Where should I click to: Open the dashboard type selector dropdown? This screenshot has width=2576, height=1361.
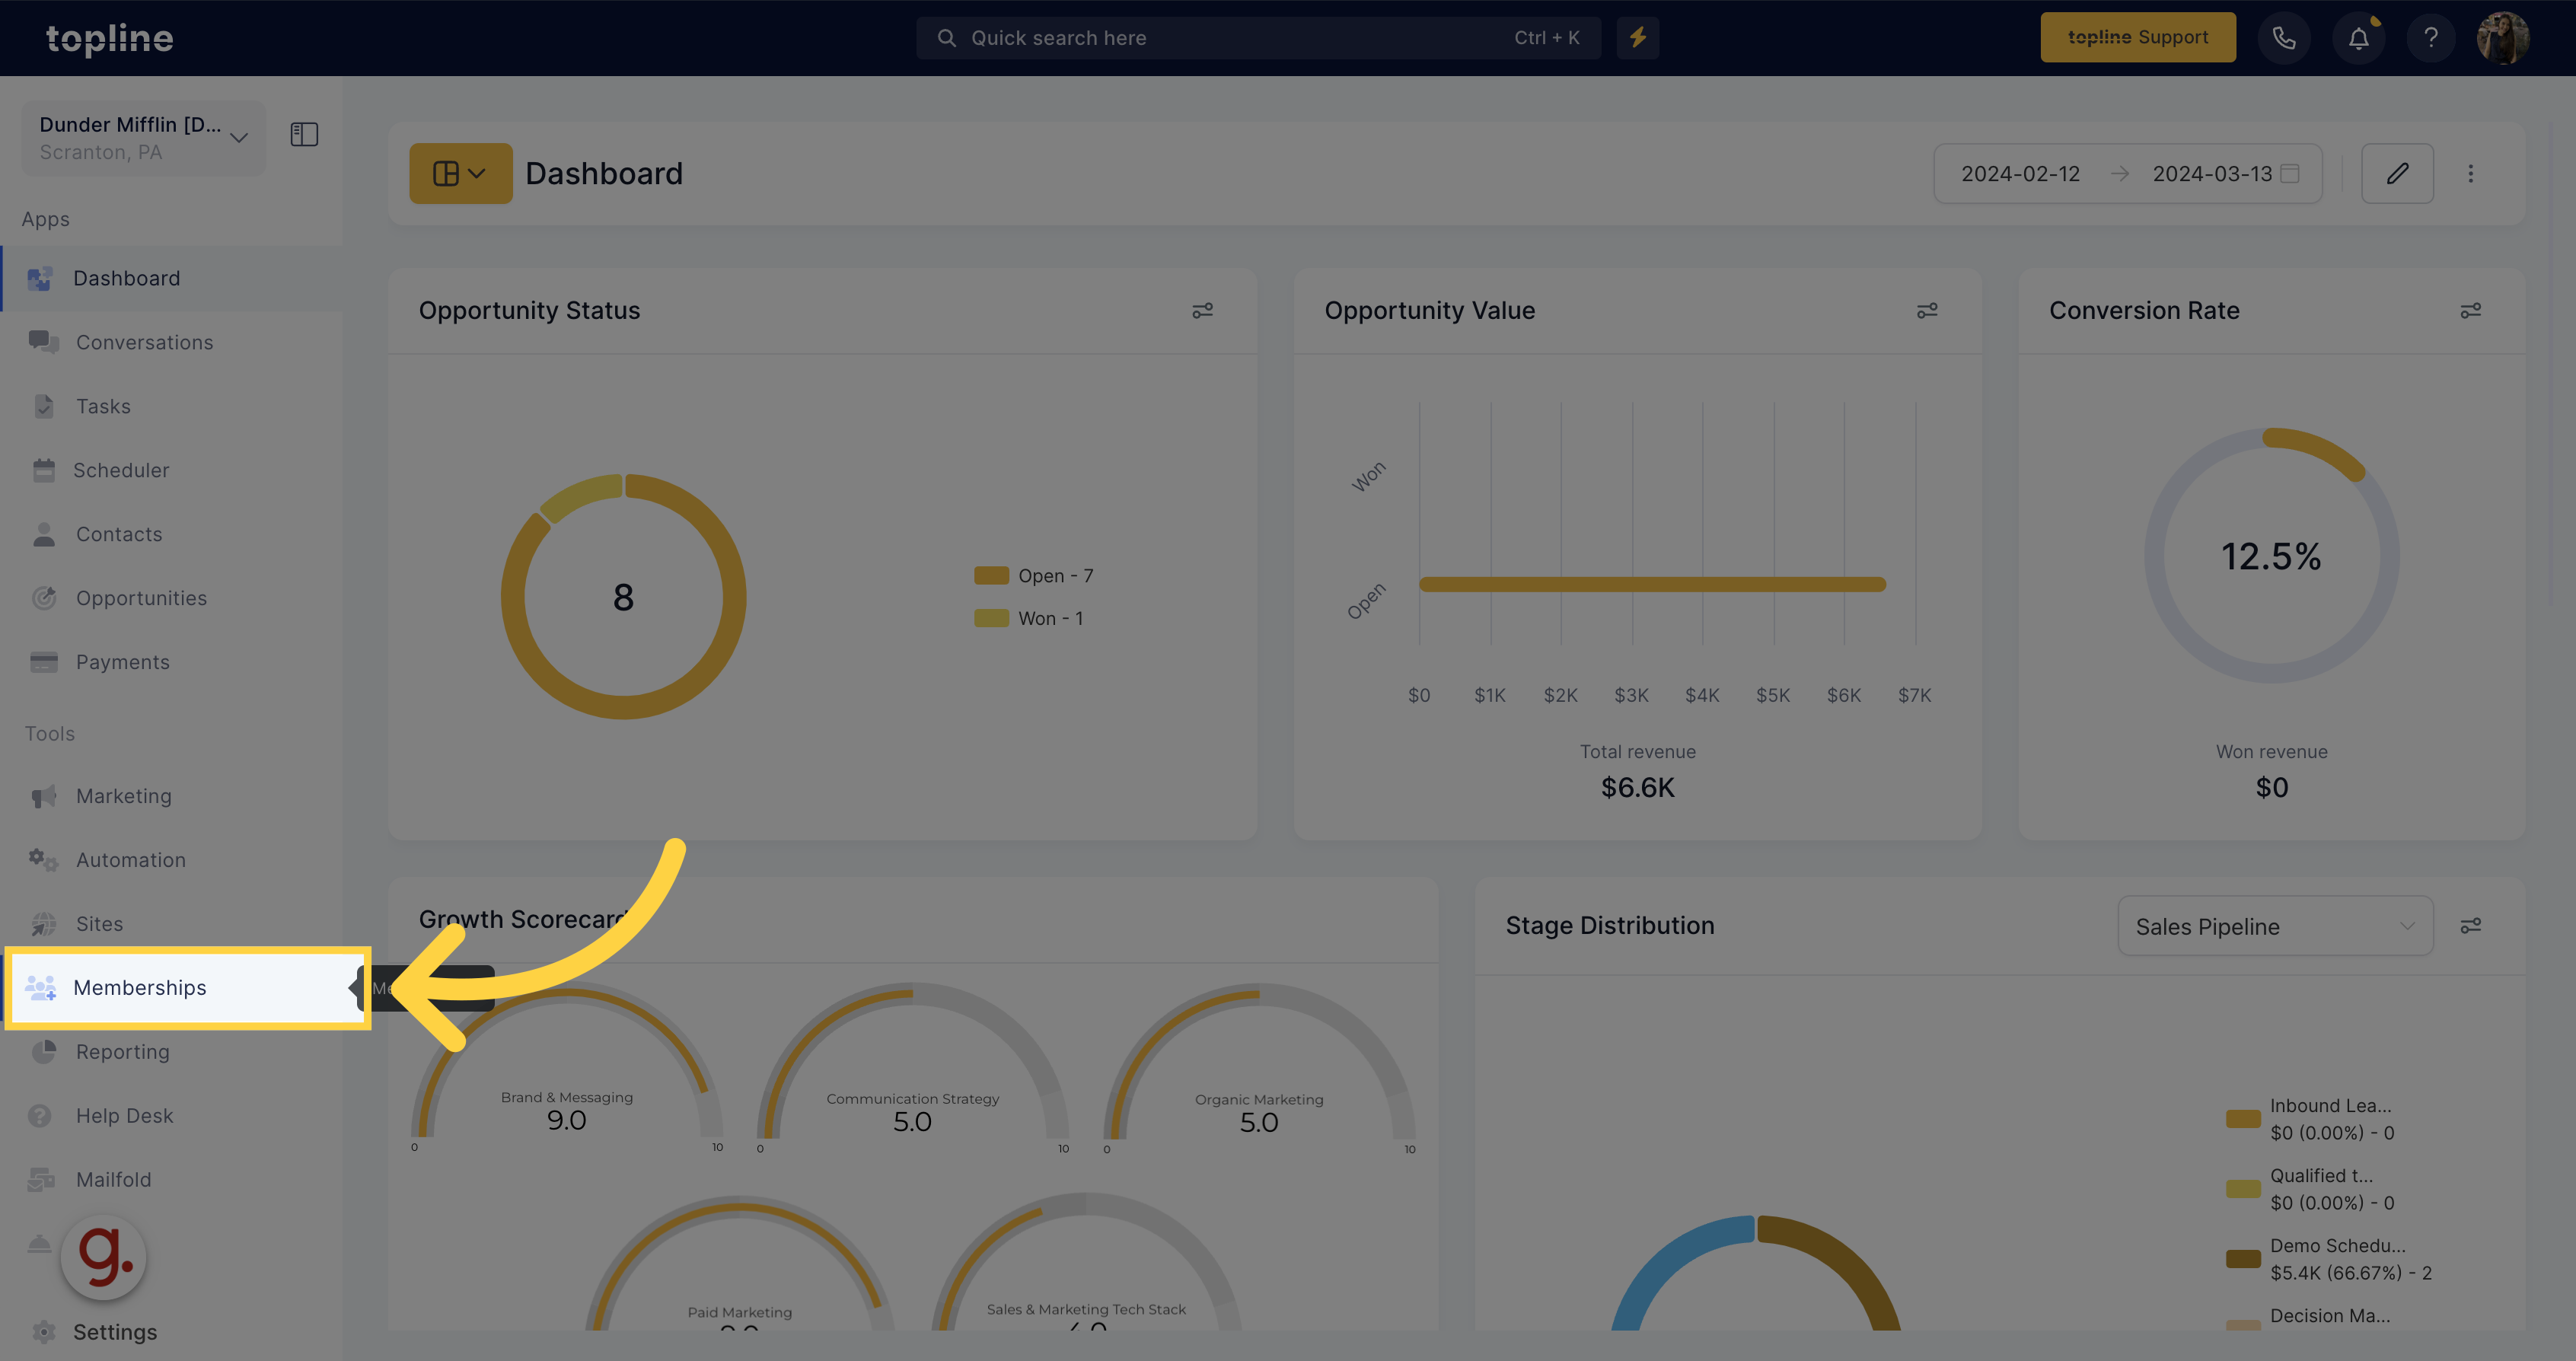click(460, 172)
